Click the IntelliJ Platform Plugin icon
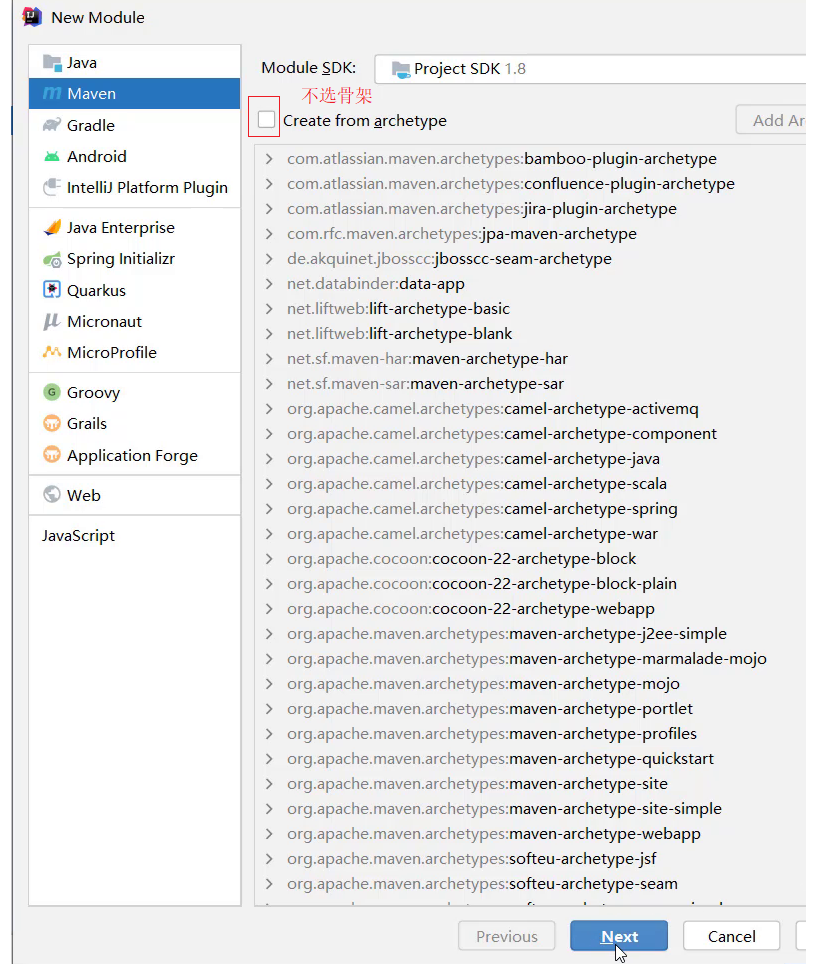The height and width of the screenshot is (974, 826). (x=52, y=188)
